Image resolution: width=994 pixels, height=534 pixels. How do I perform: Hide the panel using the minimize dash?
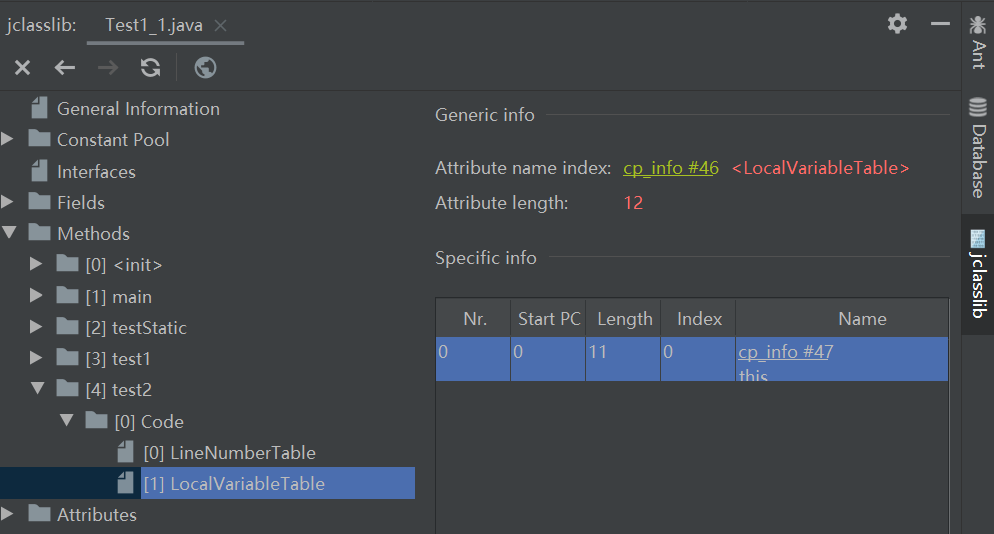tap(939, 24)
